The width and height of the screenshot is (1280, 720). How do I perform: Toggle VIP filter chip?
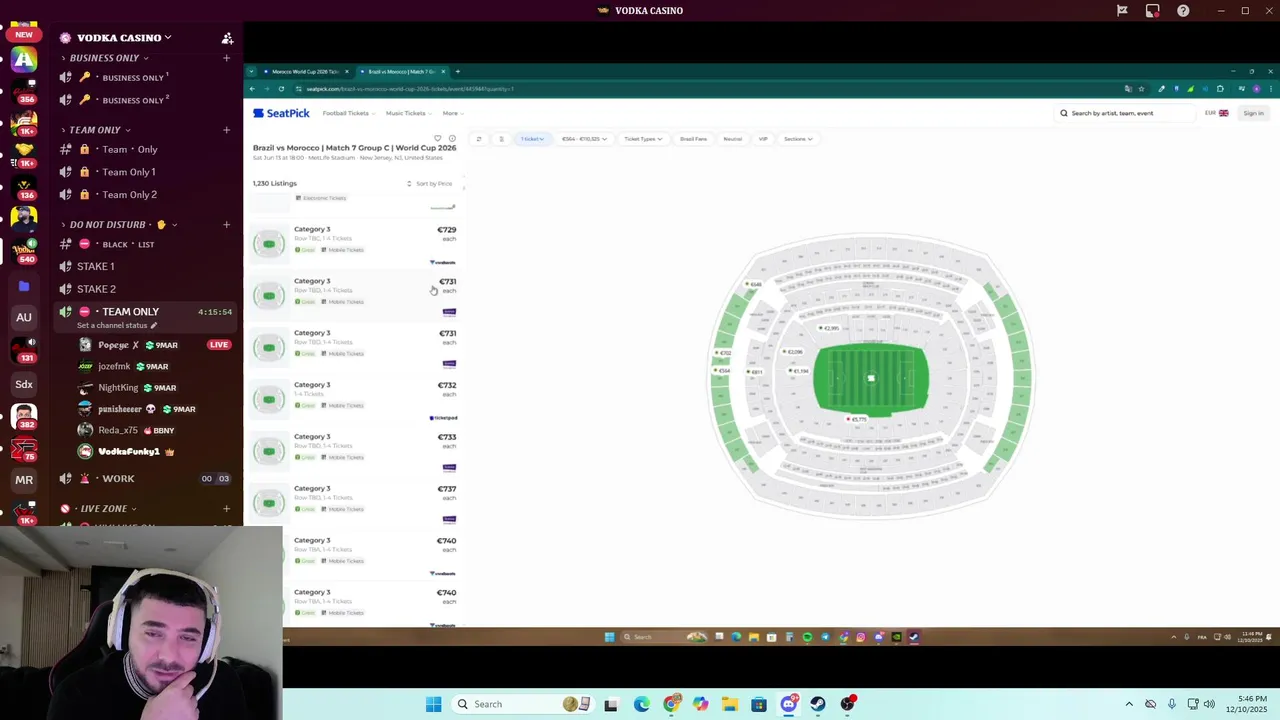763,139
